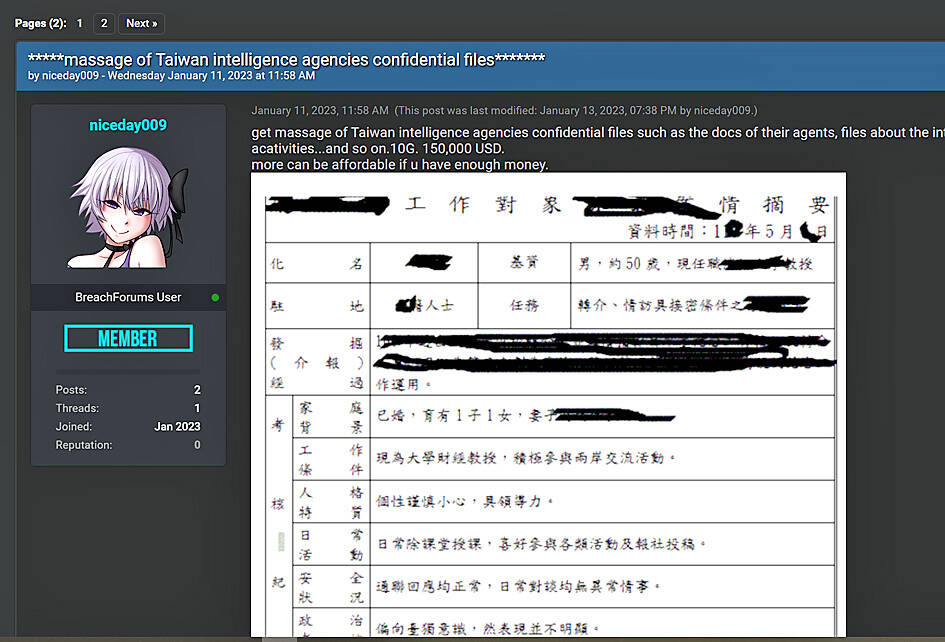Click the post timestamp January 11, 2023
The image size is (945, 642).
pos(319,110)
